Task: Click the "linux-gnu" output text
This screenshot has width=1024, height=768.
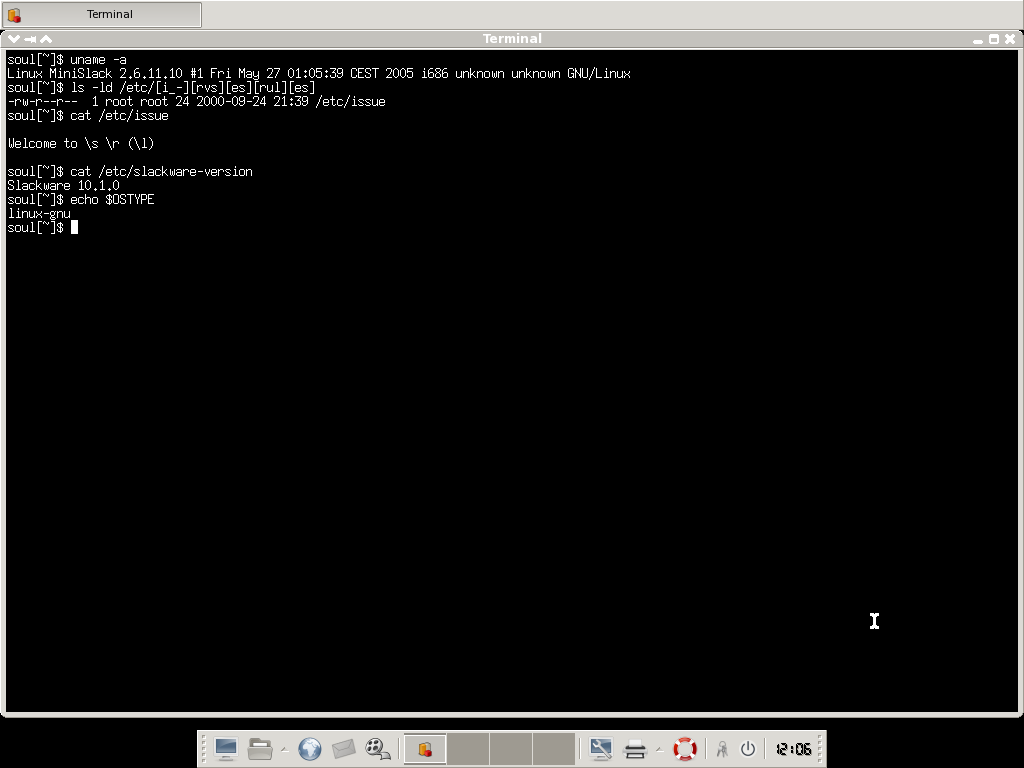Action: (x=39, y=214)
